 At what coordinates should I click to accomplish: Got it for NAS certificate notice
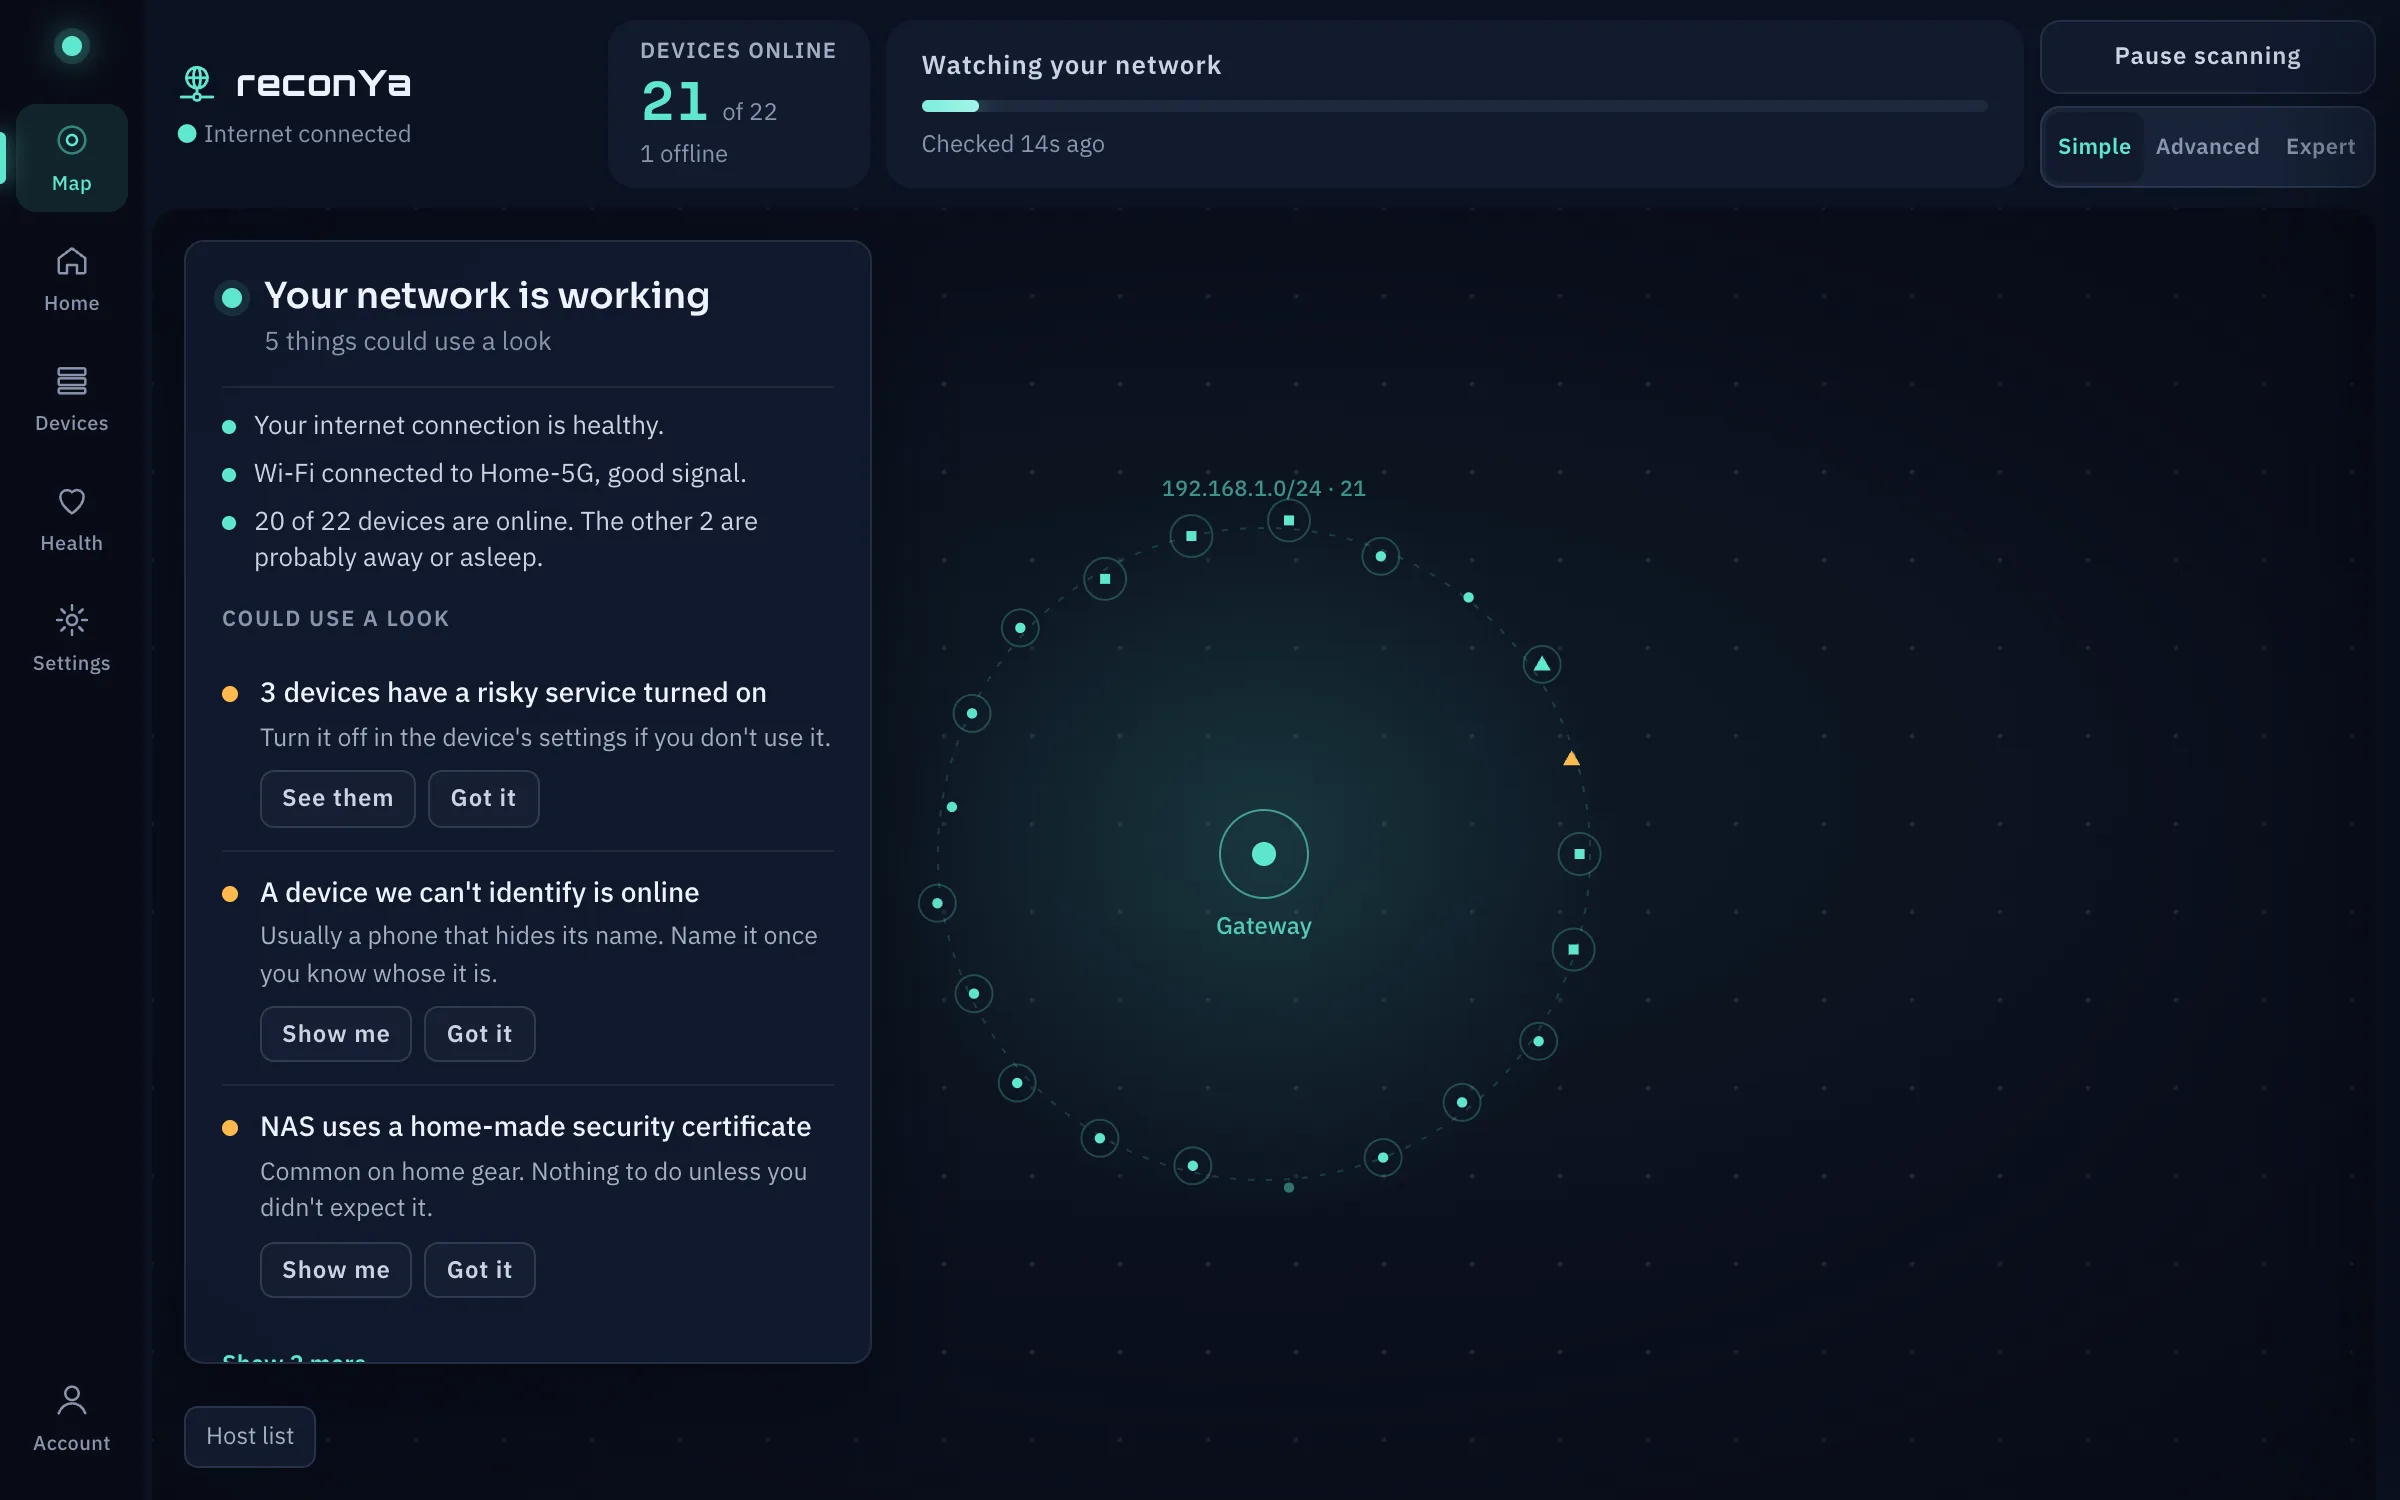point(479,1270)
